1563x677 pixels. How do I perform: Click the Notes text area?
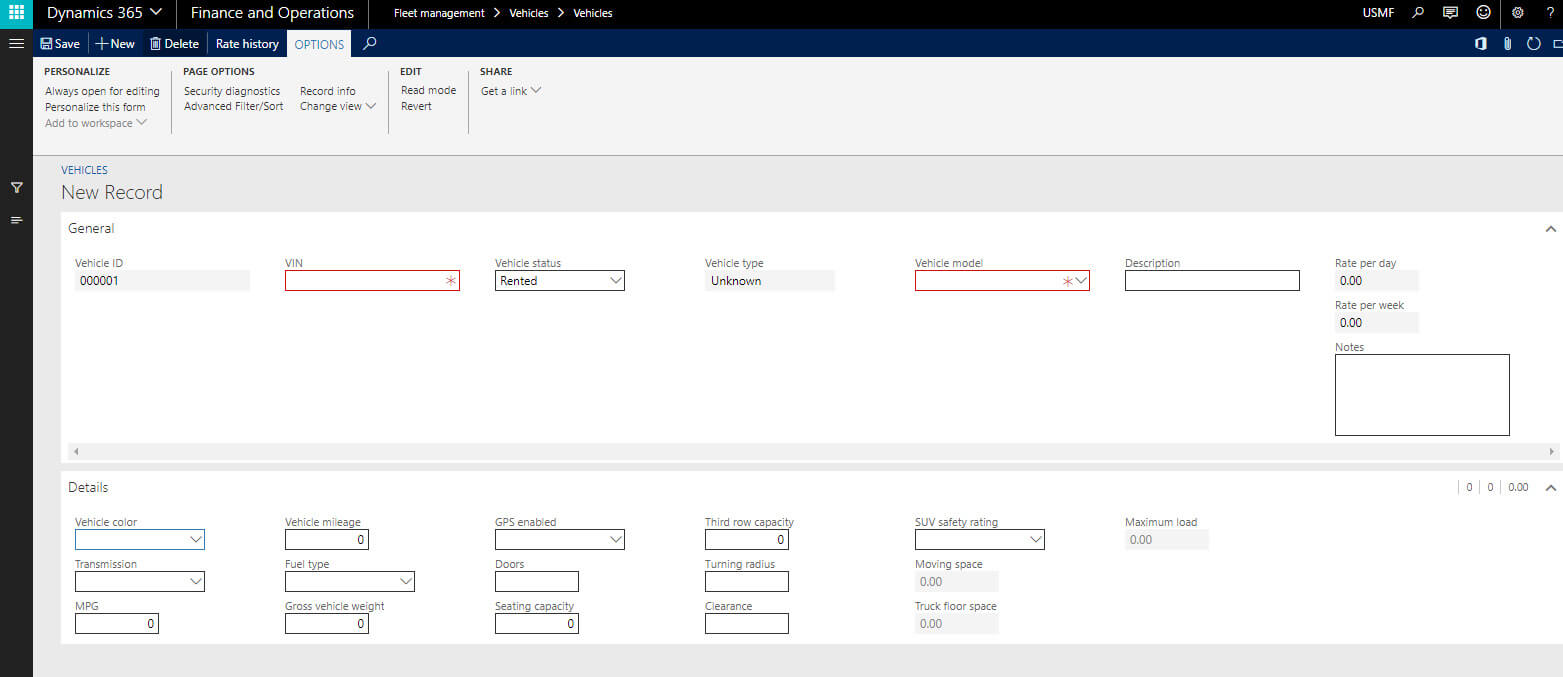click(x=1422, y=395)
